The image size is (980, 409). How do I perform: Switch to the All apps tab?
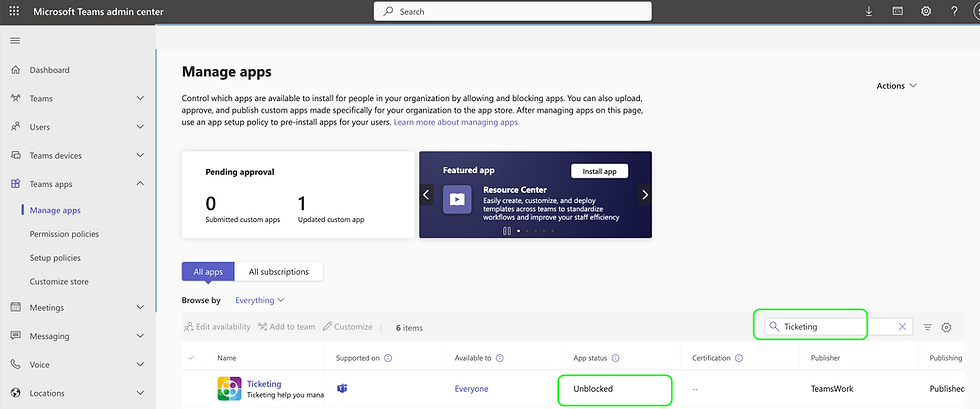pyautogui.click(x=208, y=272)
